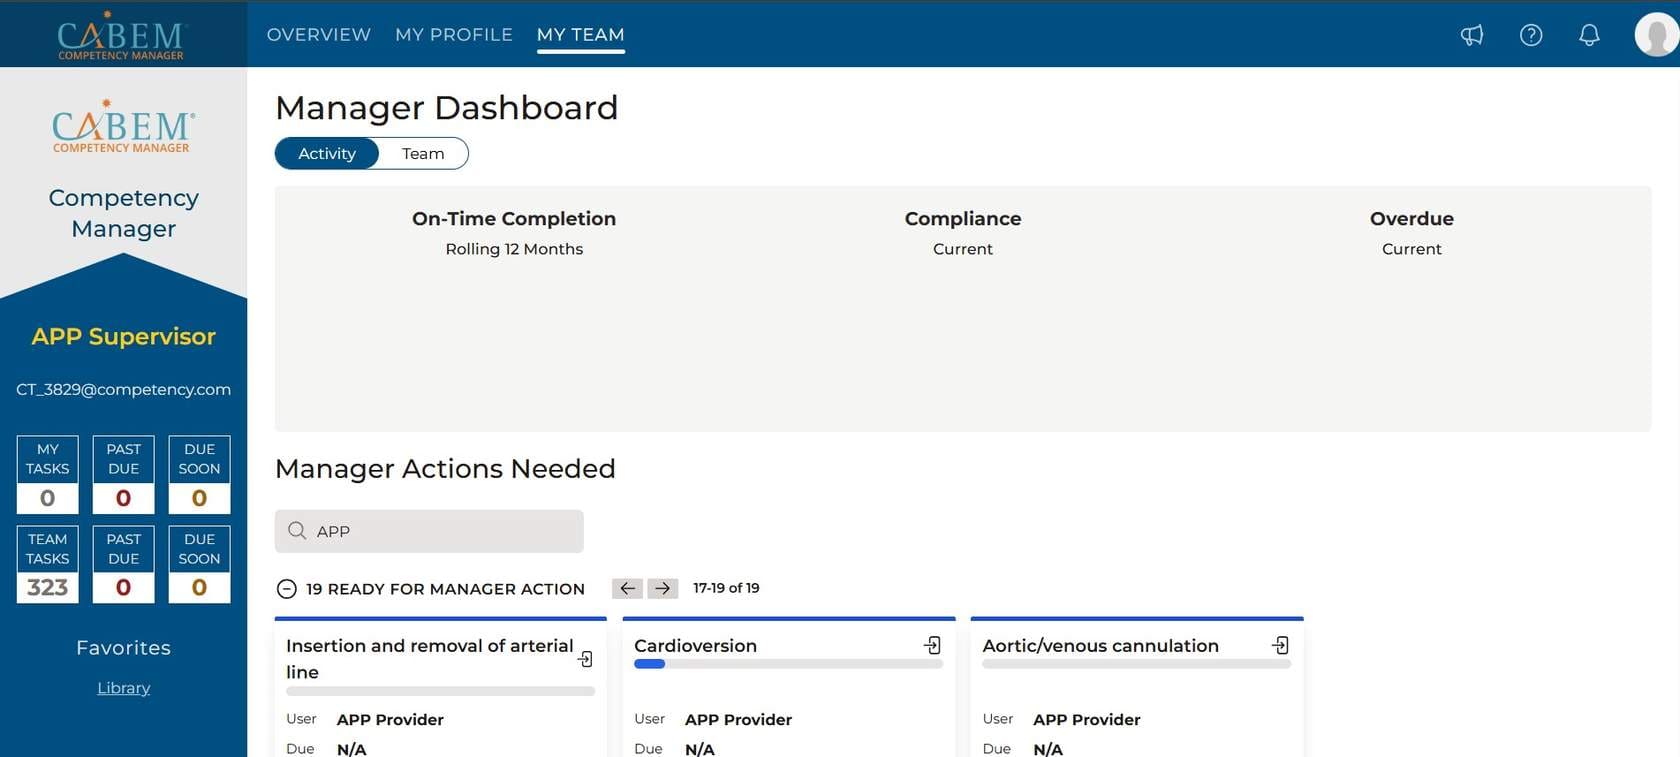
Task: Open the Overview tab
Action: [318, 34]
